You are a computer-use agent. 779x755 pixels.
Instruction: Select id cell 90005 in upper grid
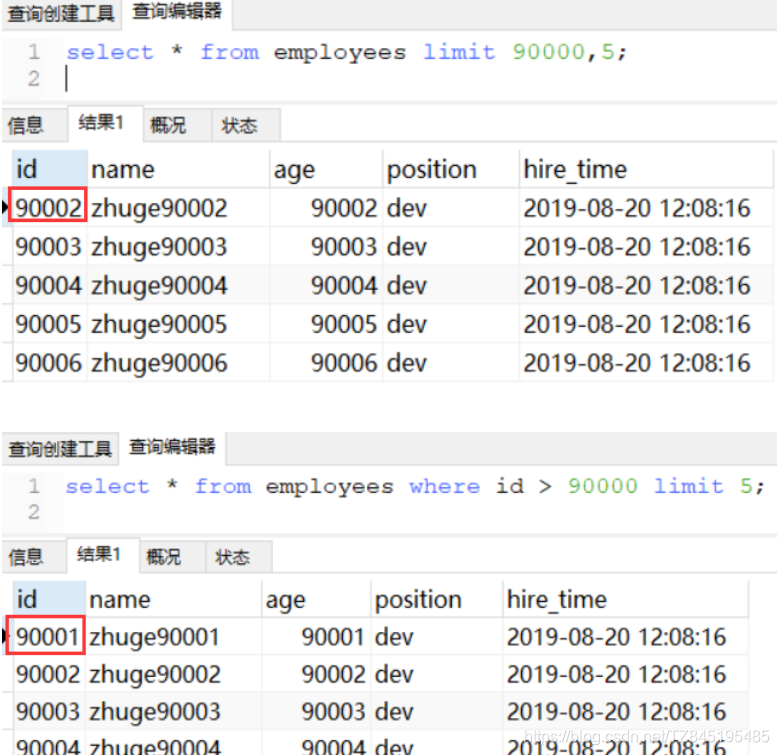pos(48,324)
